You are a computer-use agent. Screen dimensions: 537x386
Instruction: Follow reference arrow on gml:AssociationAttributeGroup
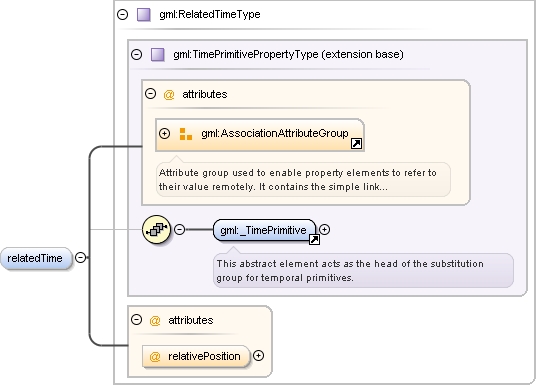[356, 144]
